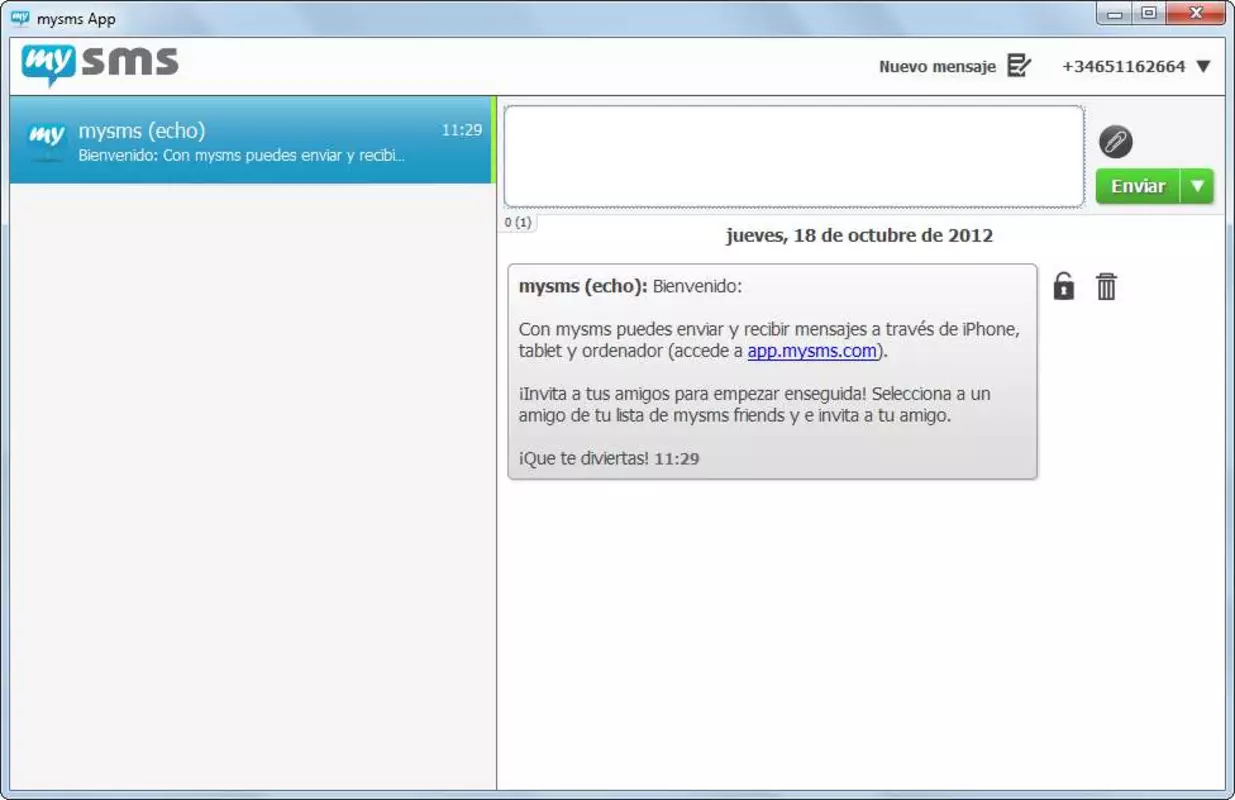Click the Nuevo mensaje label
Viewport: 1235px width, 800px height.
coord(937,67)
